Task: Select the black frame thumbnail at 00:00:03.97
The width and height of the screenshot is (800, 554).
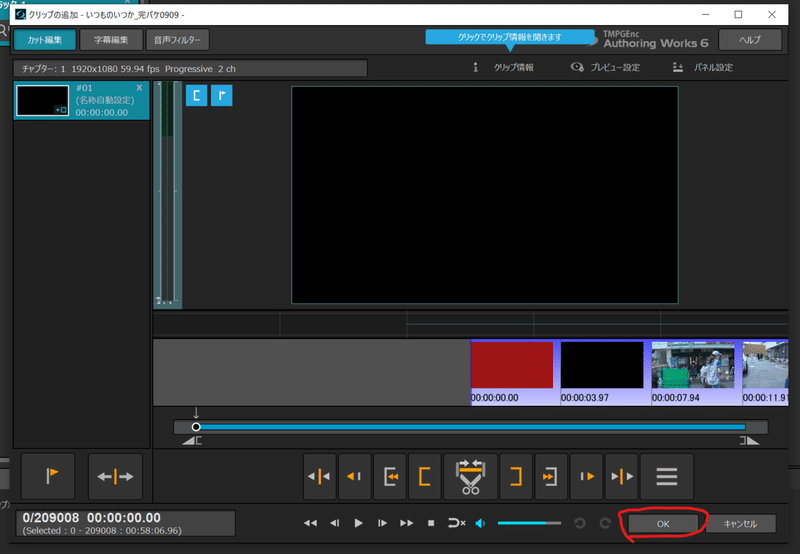Action: coord(602,365)
